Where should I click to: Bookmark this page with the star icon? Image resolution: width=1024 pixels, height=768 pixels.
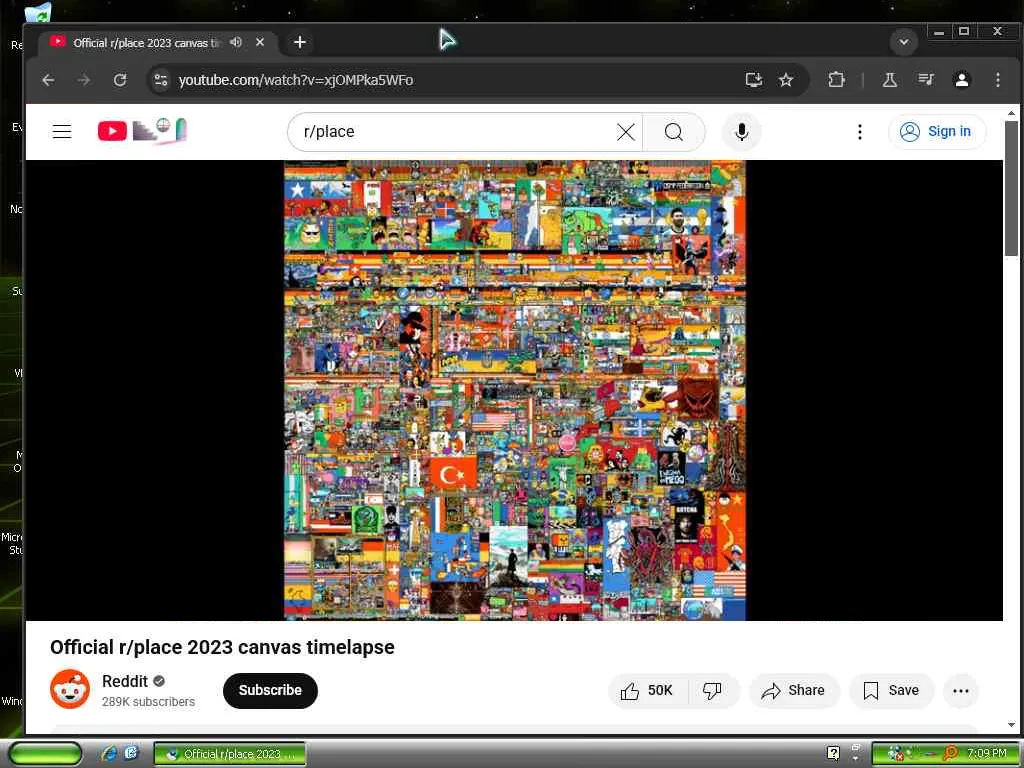click(786, 80)
